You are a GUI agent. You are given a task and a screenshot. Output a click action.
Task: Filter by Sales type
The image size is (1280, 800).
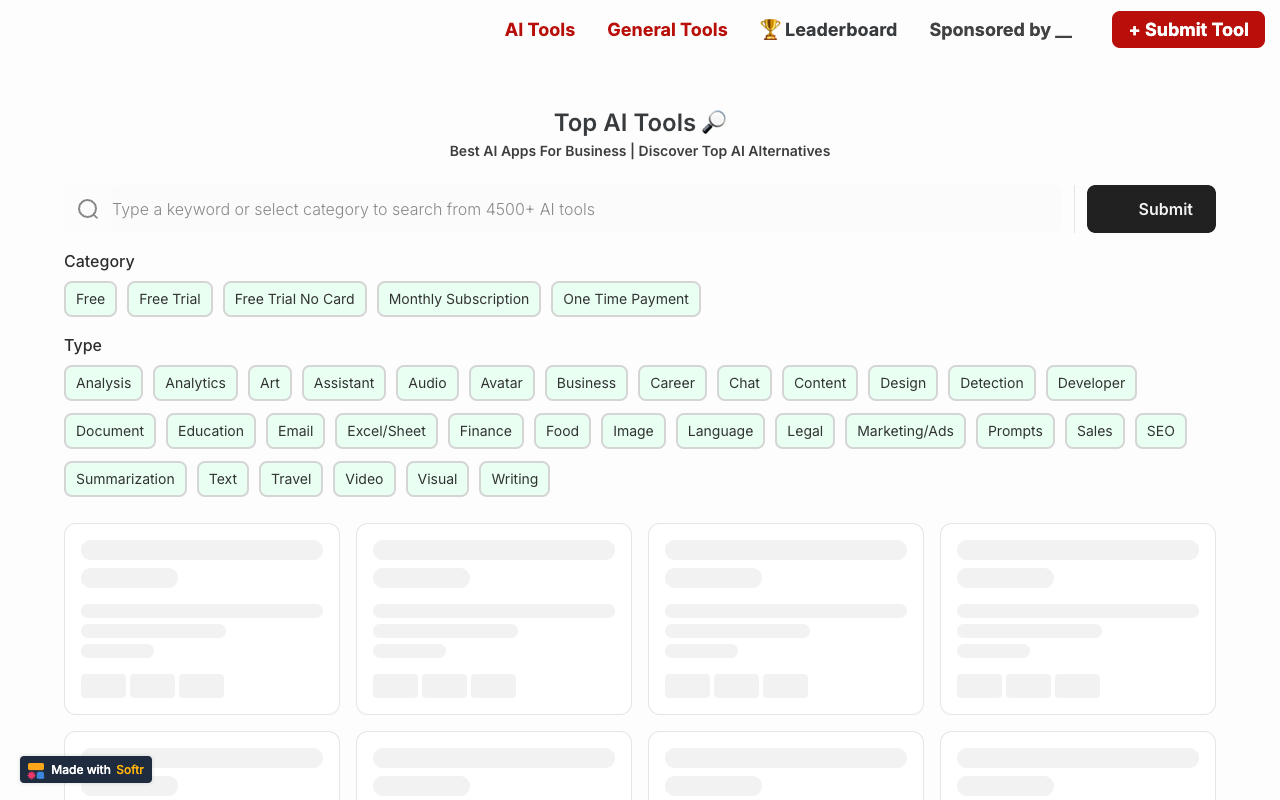[x=1095, y=431]
